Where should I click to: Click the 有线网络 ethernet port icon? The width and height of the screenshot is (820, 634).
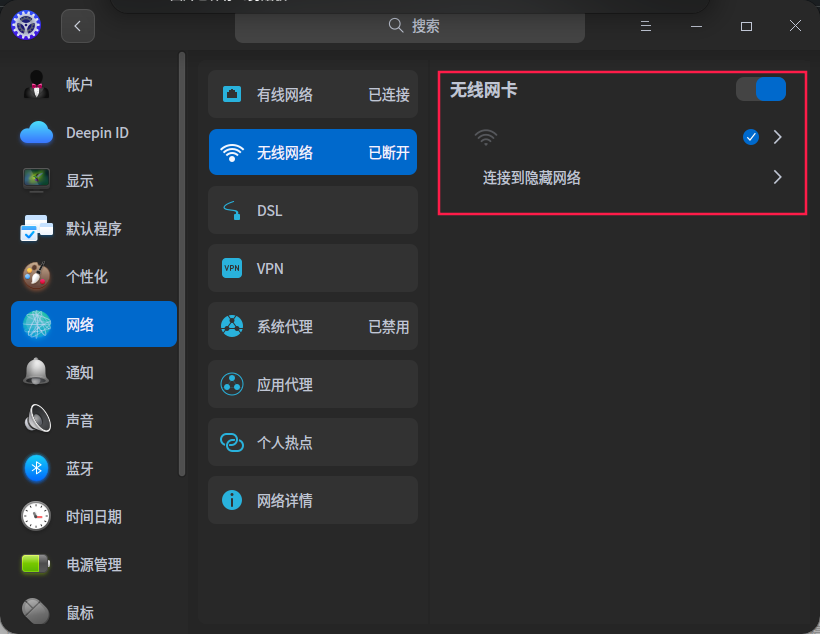(x=232, y=94)
